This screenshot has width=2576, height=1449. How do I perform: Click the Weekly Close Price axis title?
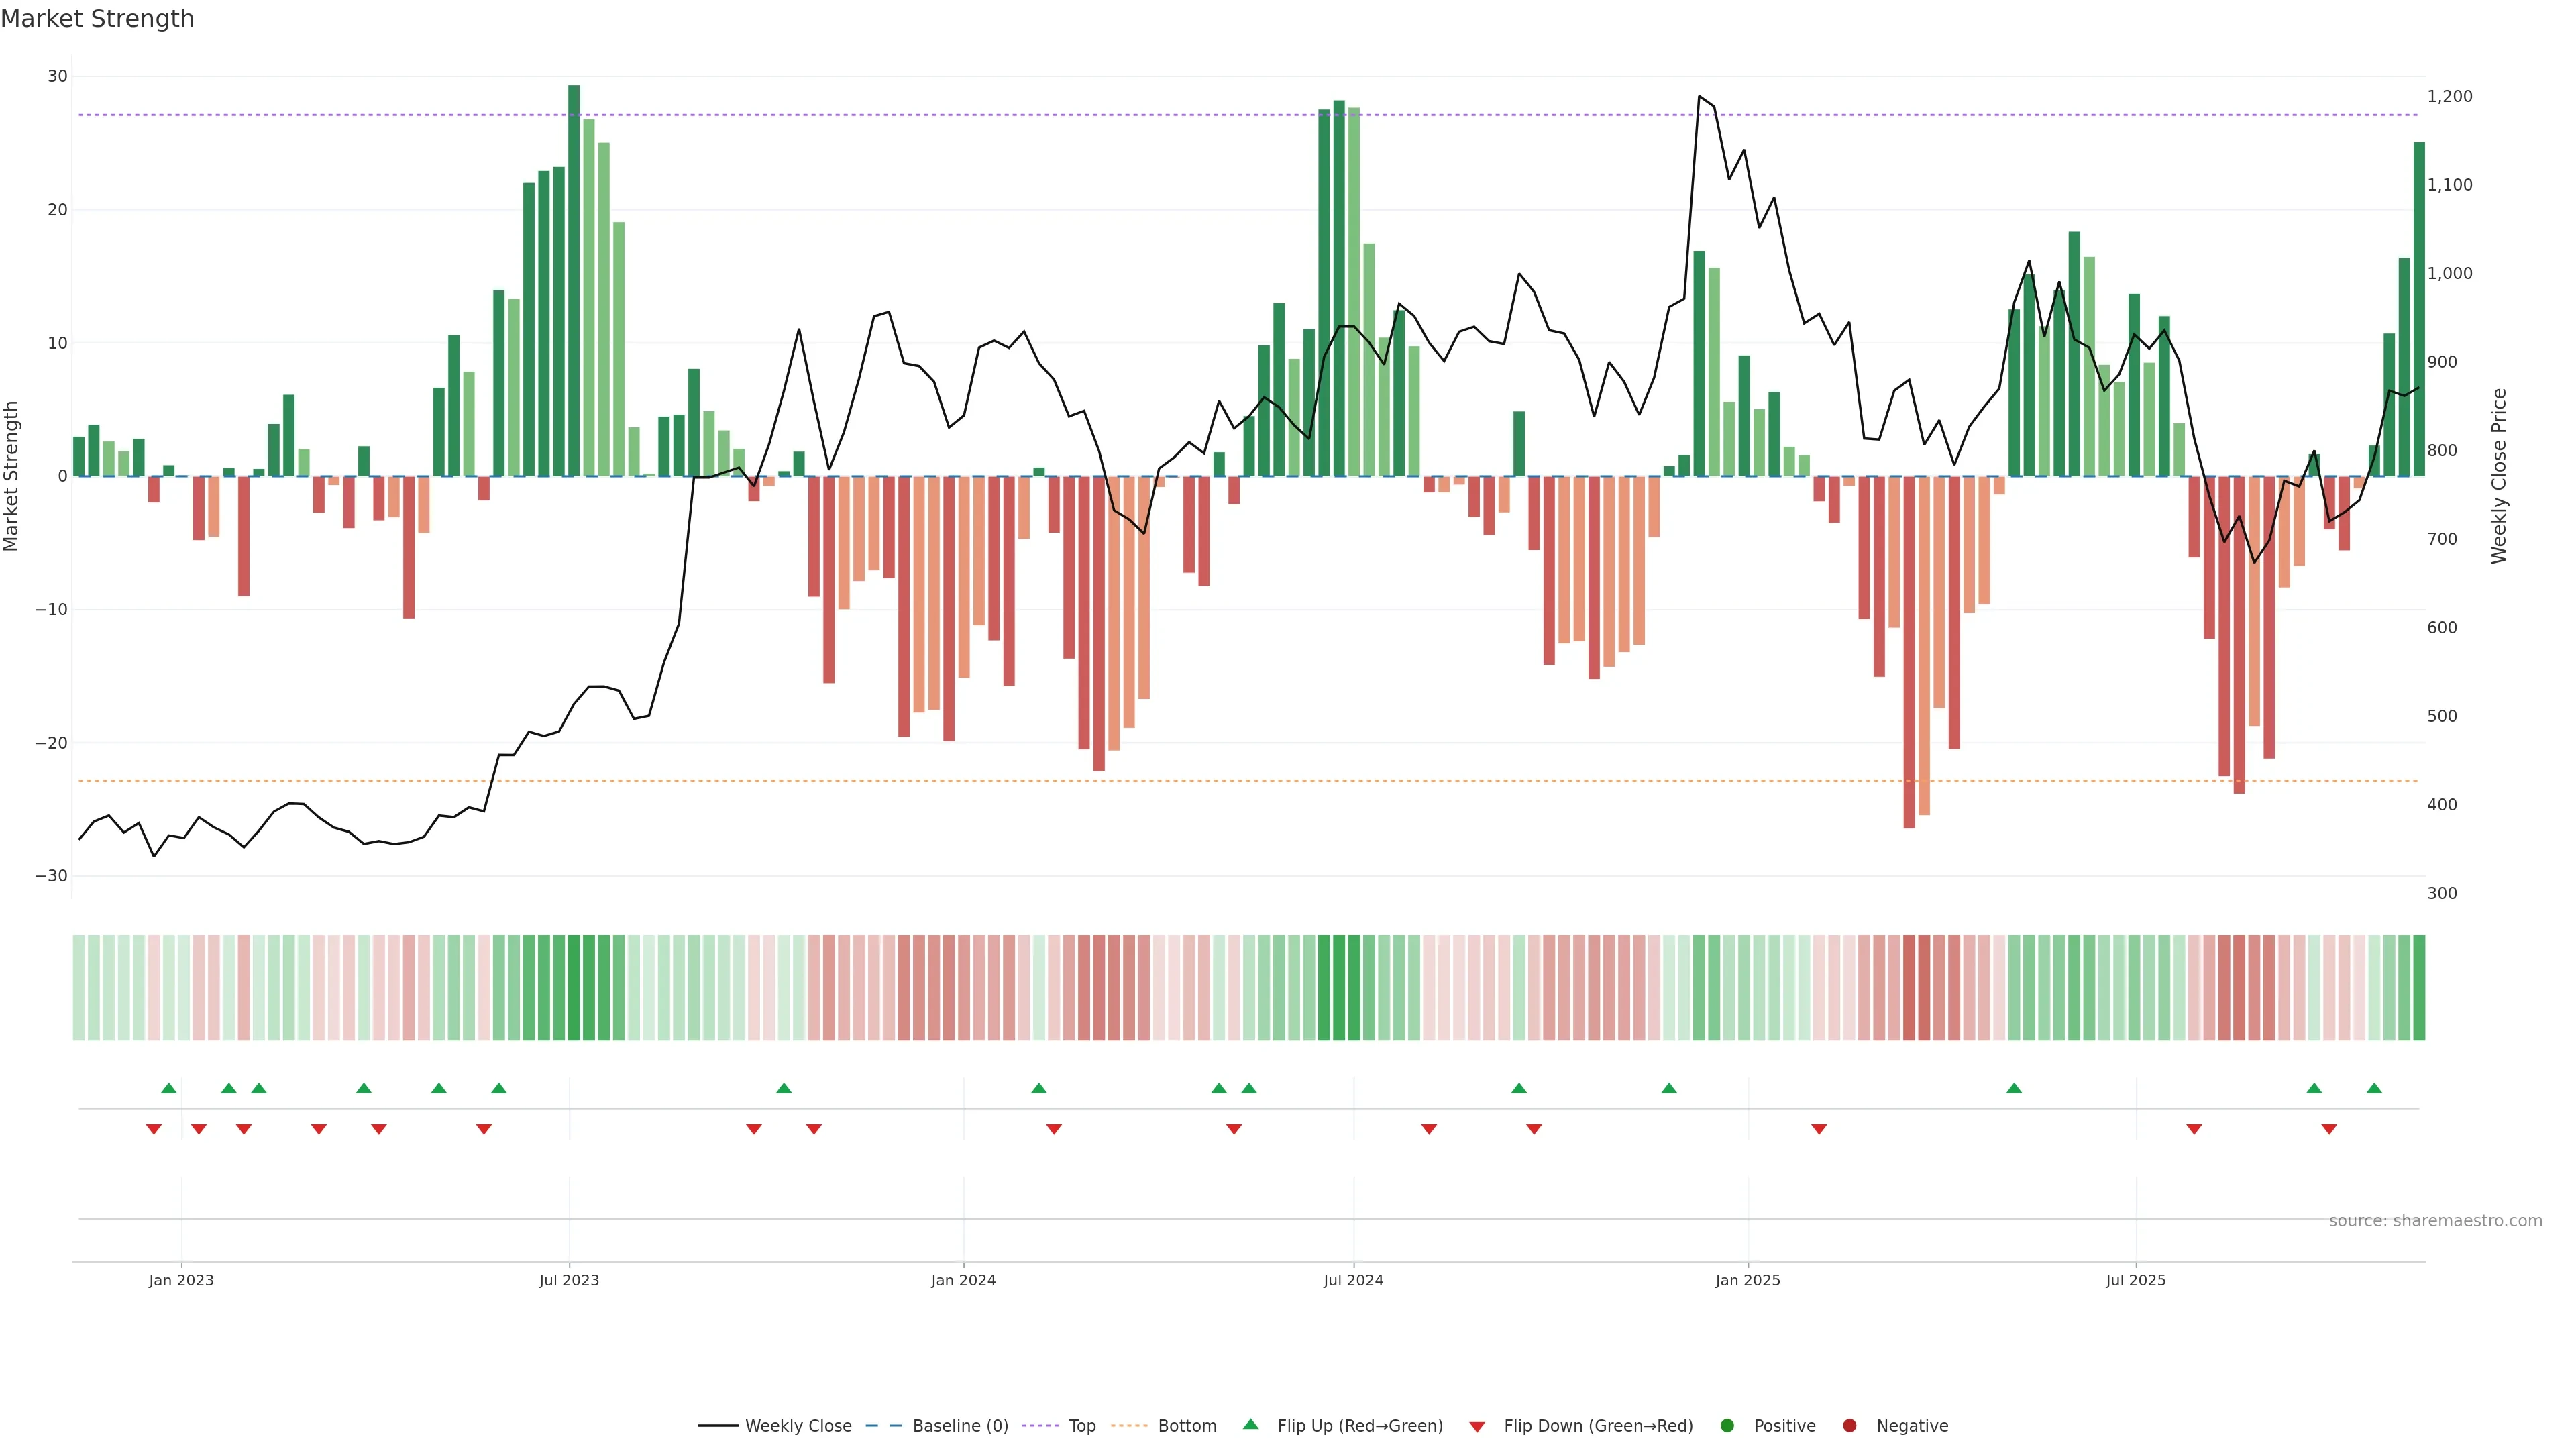coord(2499,476)
